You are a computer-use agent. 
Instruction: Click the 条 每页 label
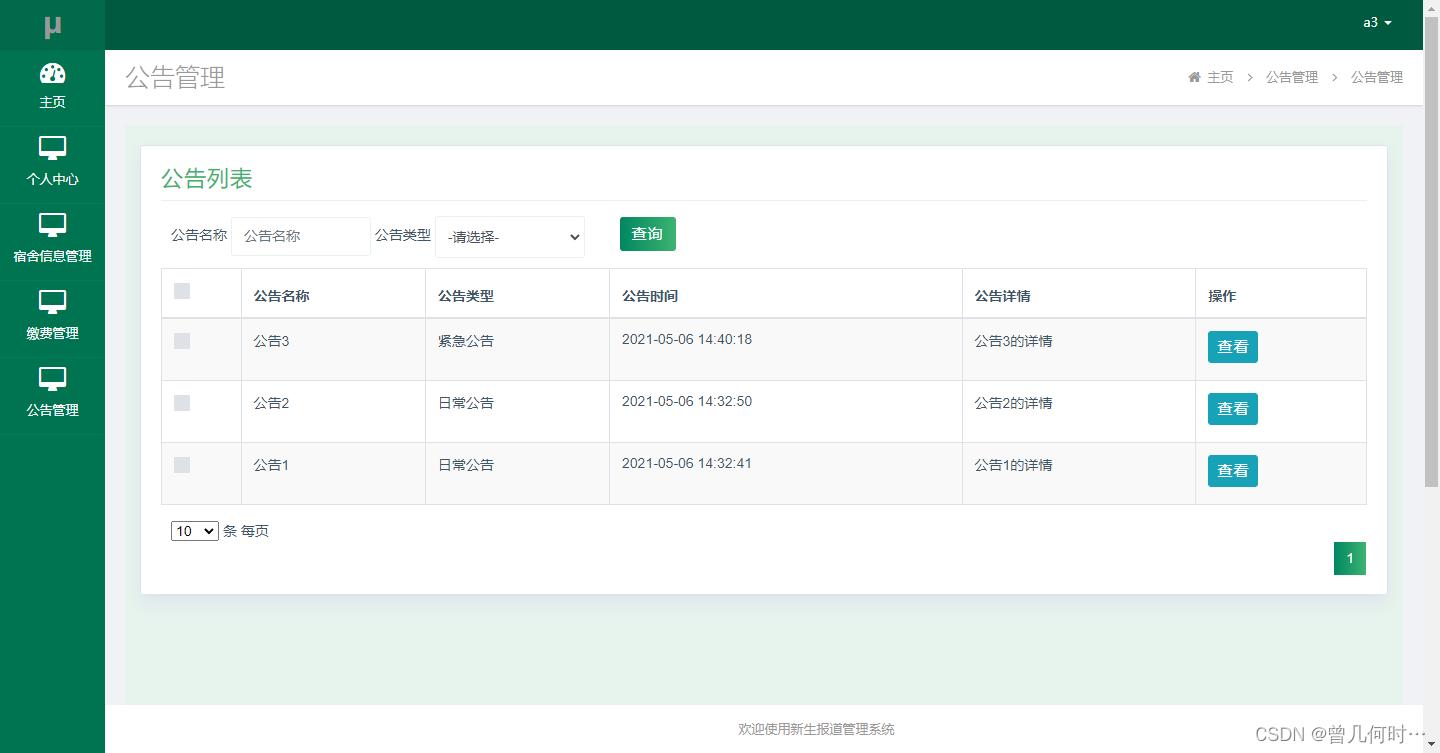click(x=246, y=531)
